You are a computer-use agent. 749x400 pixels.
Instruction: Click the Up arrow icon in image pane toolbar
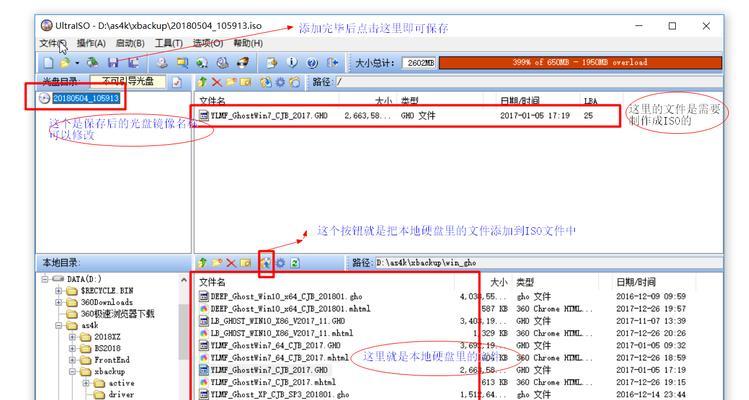[202, 82]
